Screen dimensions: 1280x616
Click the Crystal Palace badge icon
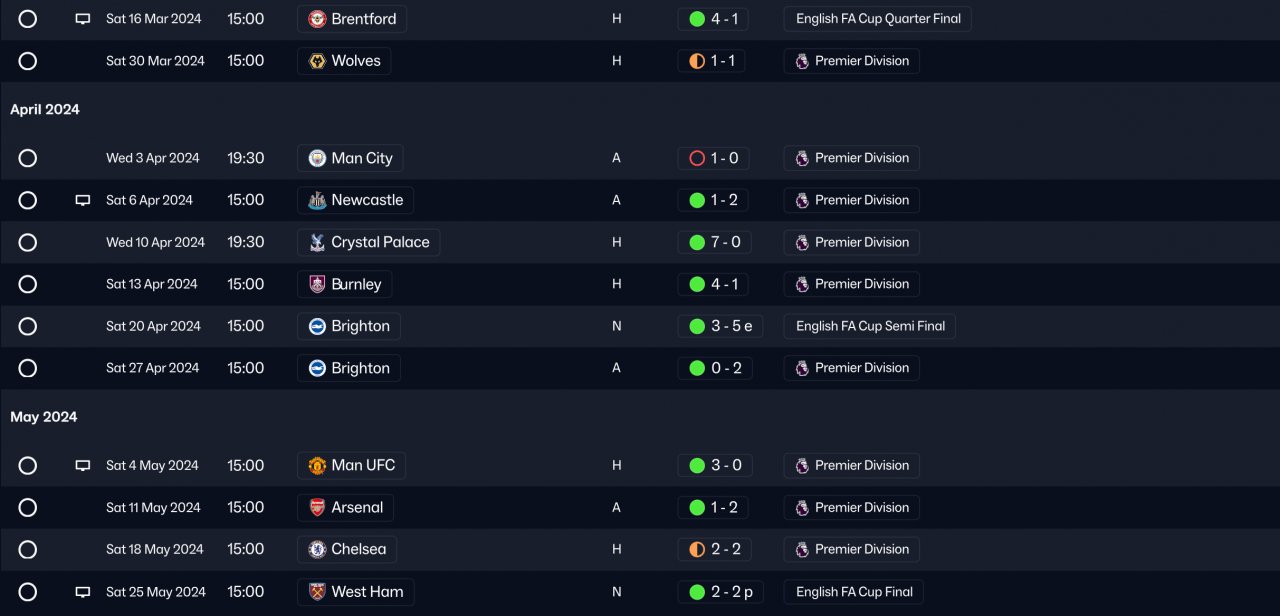tap(317, 242)
